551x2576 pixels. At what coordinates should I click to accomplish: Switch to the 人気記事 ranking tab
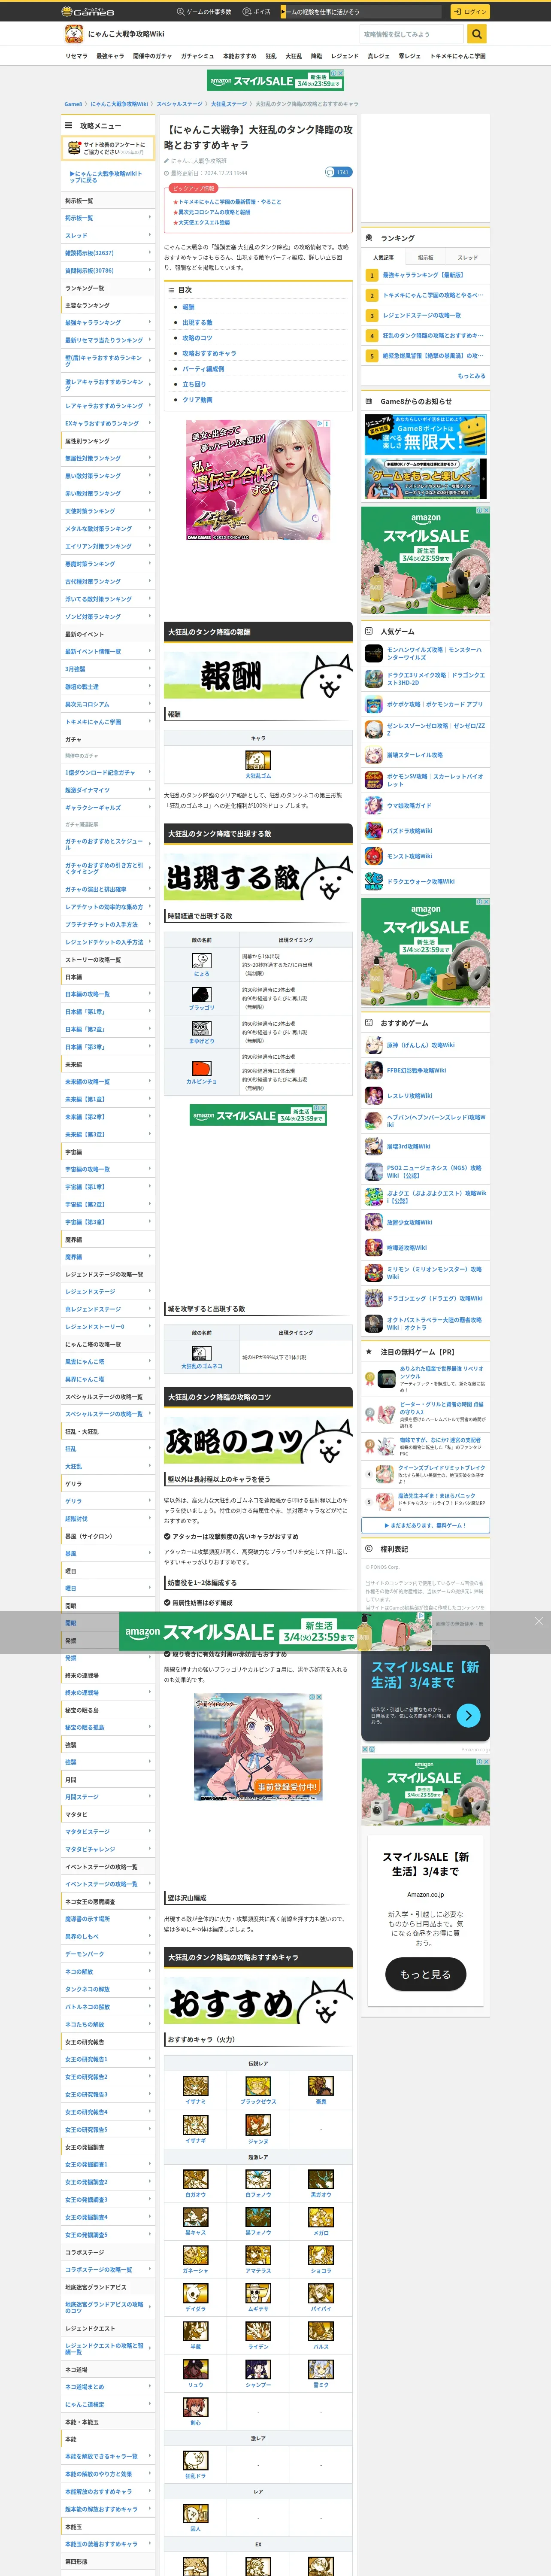pyautogui.click(x=384, y=257)
